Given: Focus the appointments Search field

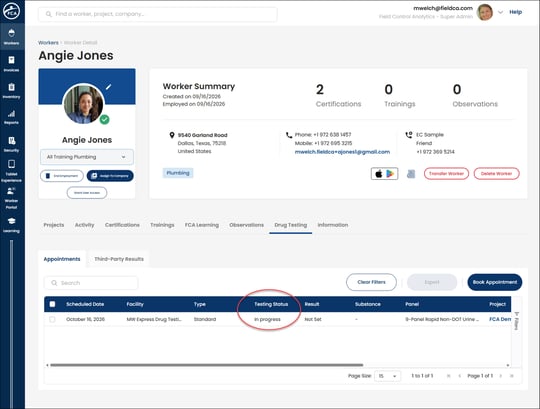Looking at the screenshot, I should coord(91,283).
